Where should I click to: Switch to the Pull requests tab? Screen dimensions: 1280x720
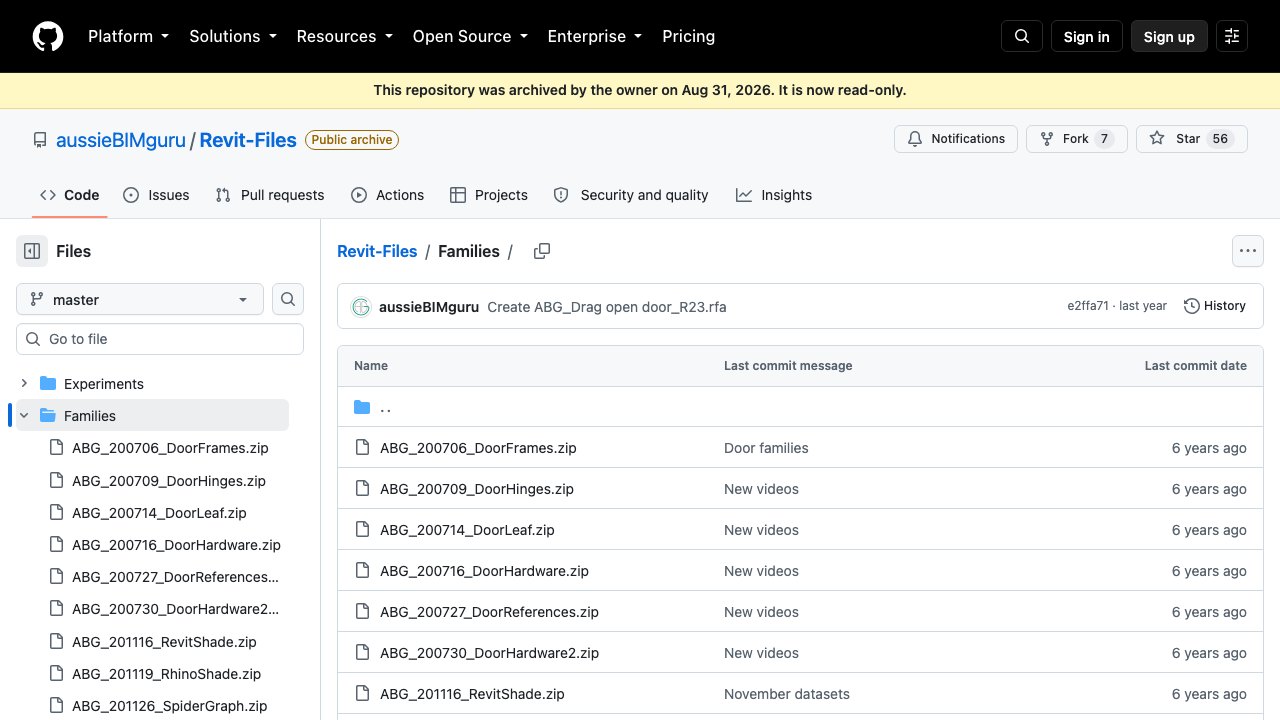[x=270, y=195]
